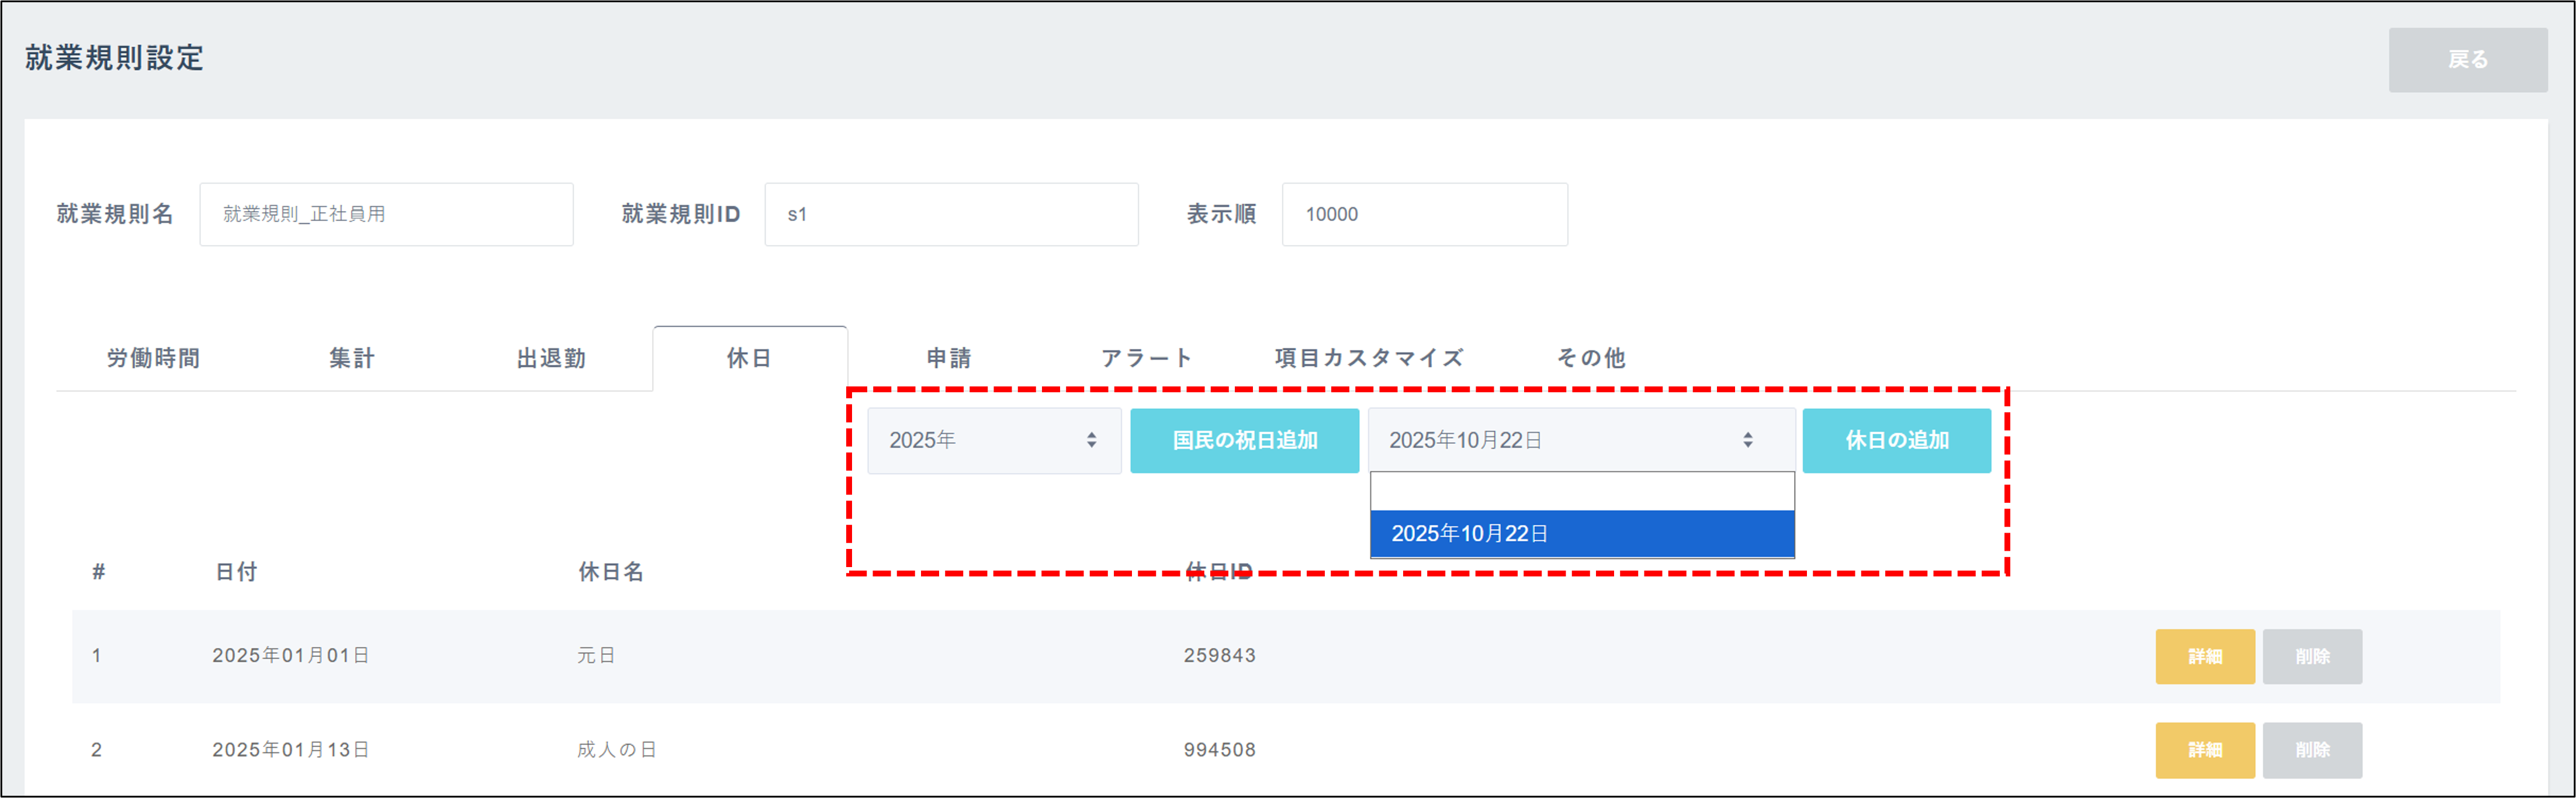Viewport: 2576px width, 798px height.
Task: Switch to the その他 tab
Action: 1590,358
